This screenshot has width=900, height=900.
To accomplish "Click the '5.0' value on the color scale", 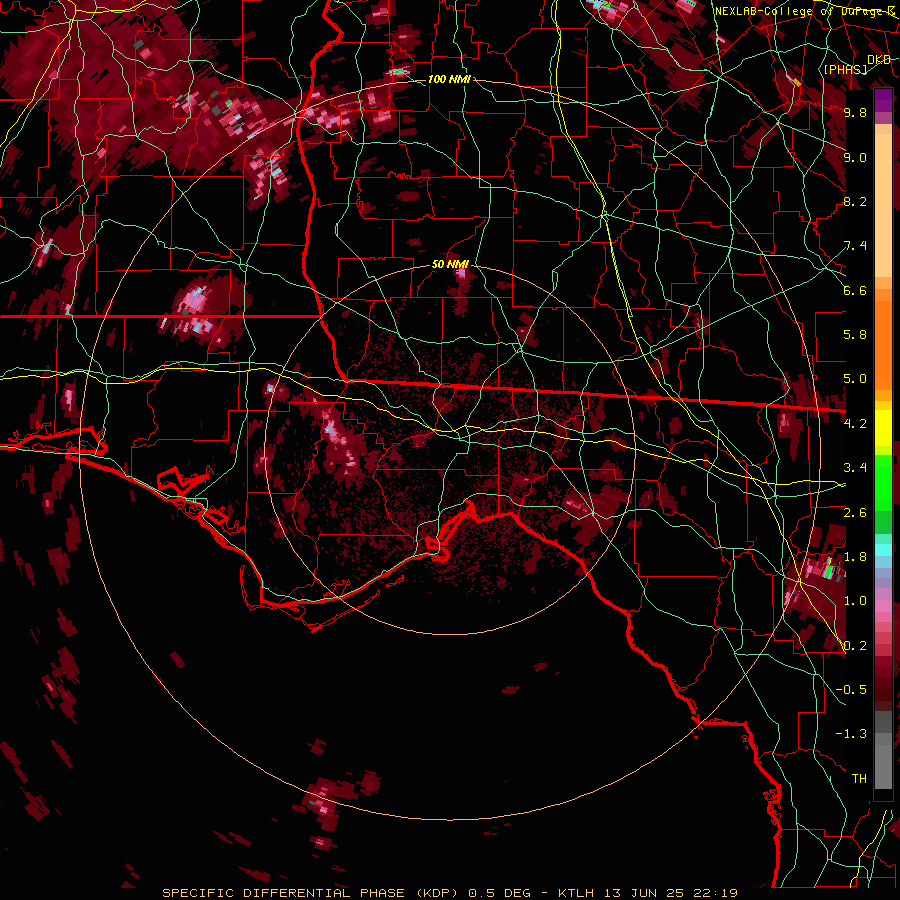I will coord(855,379).
